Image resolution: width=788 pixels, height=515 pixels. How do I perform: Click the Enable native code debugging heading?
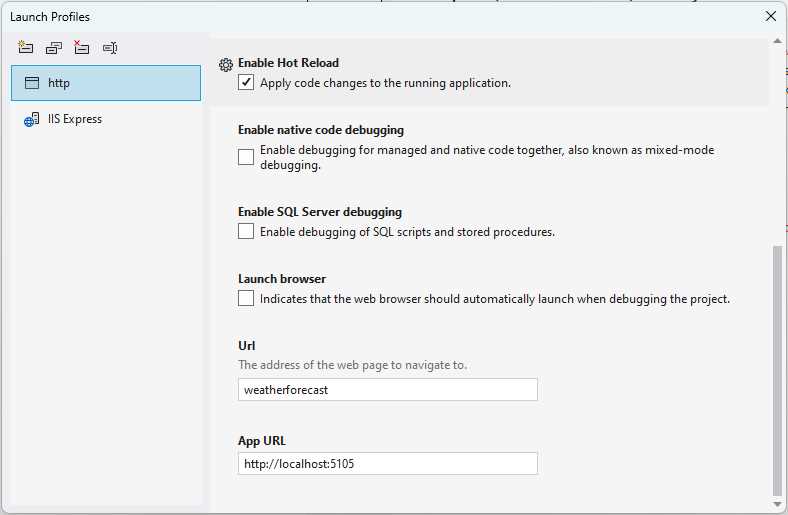pos(321,130)
